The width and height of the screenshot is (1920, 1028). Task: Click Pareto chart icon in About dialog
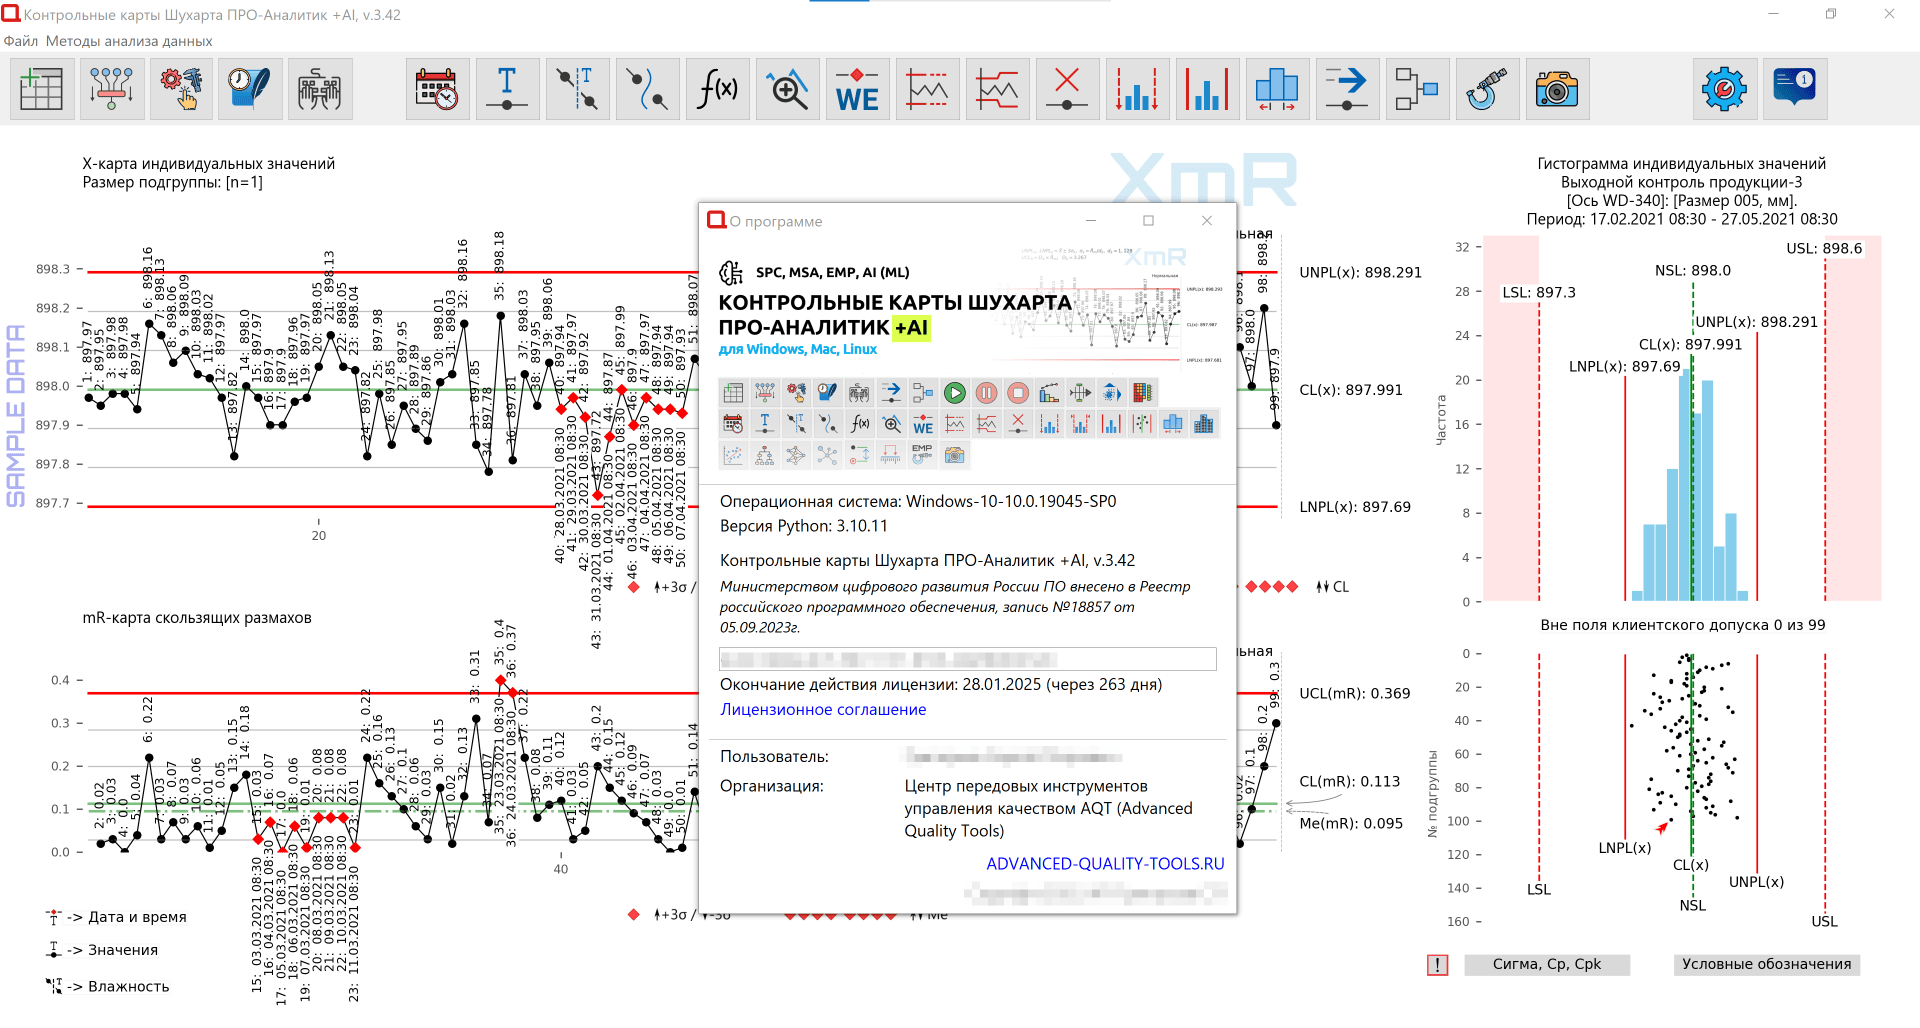click(1049, 393)
